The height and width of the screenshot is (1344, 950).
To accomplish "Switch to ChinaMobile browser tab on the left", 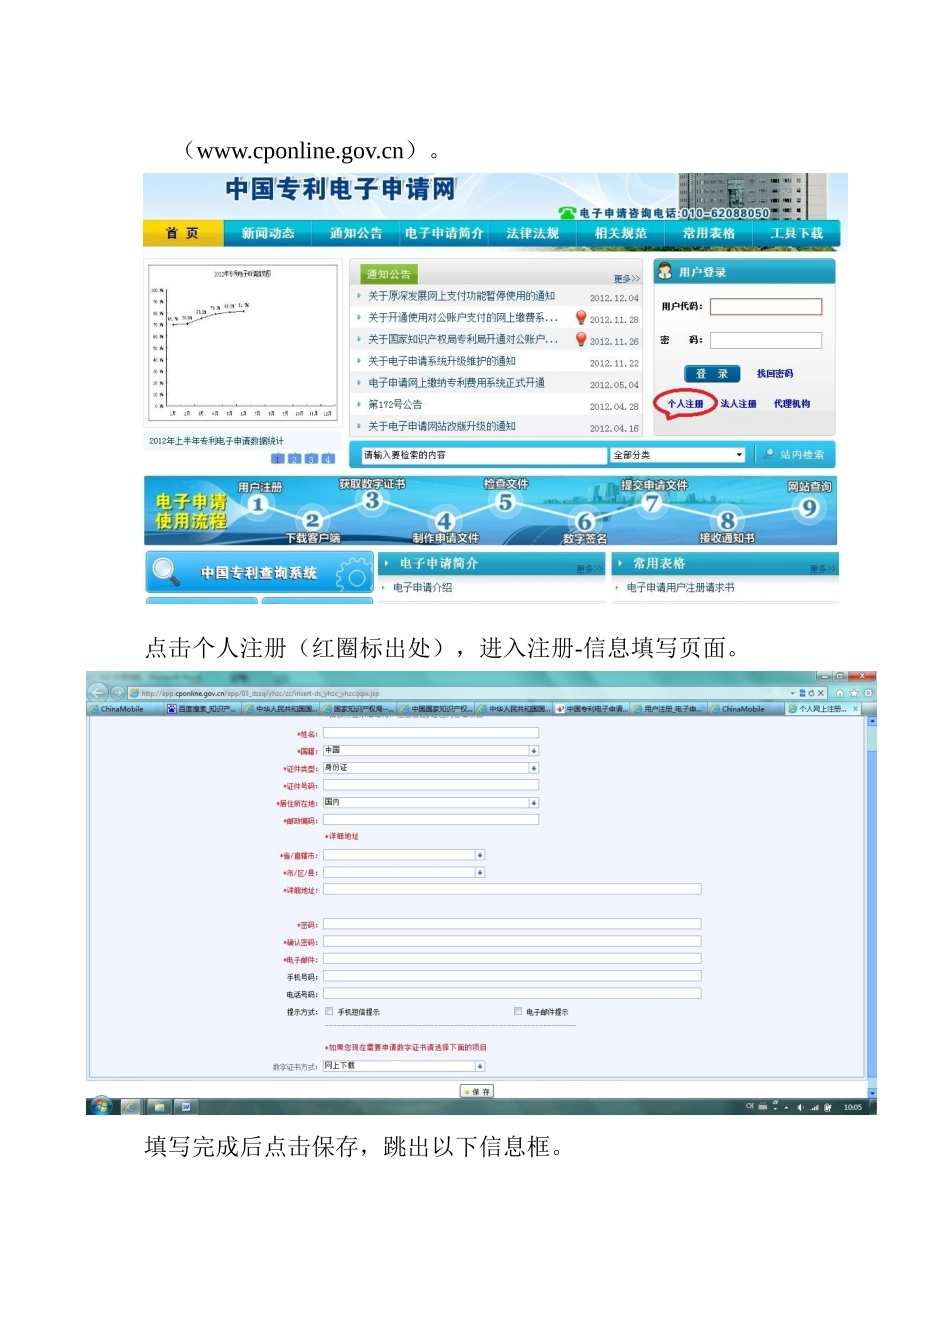I will pyautogui.click(x=123, y=708).
